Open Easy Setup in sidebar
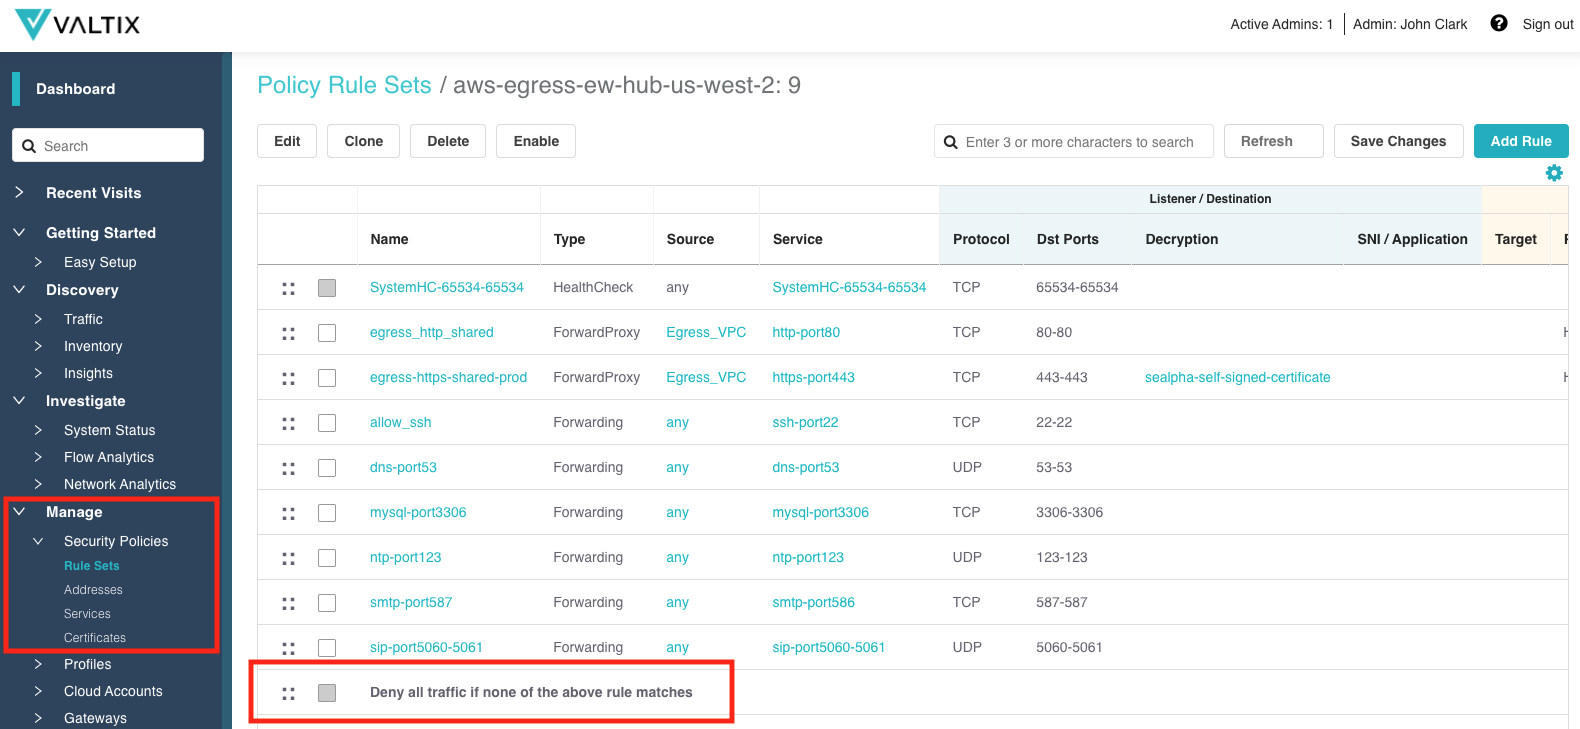This screenshot has height=729, width=1580. (100, 262)
